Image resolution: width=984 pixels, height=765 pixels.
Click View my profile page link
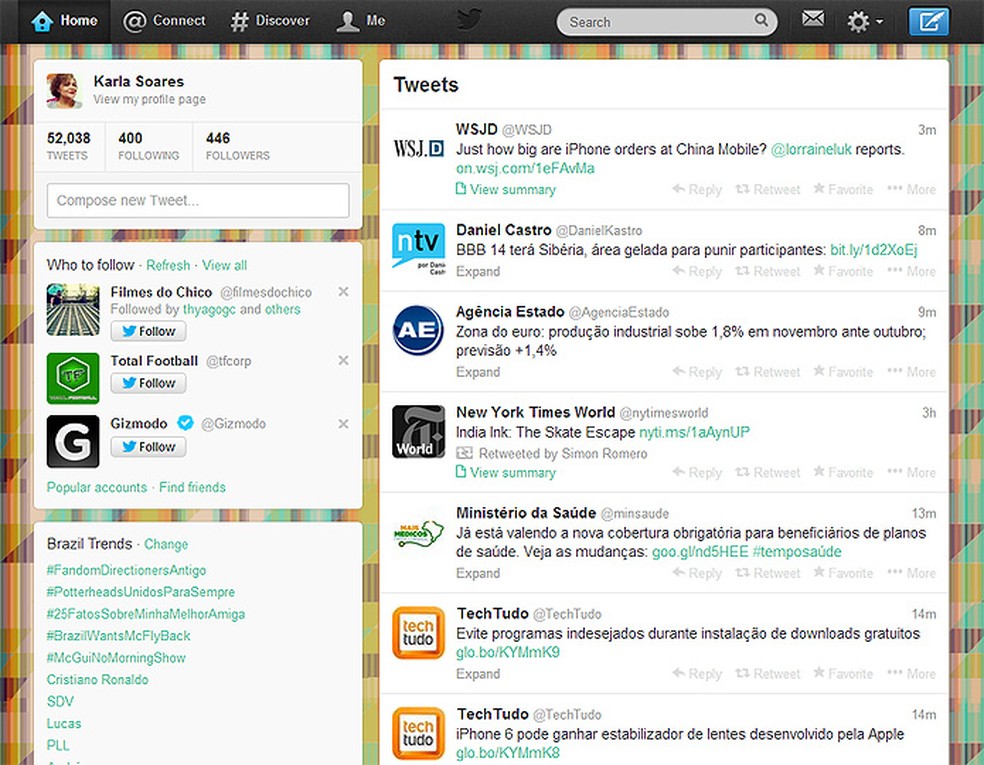tap(149, 99)
